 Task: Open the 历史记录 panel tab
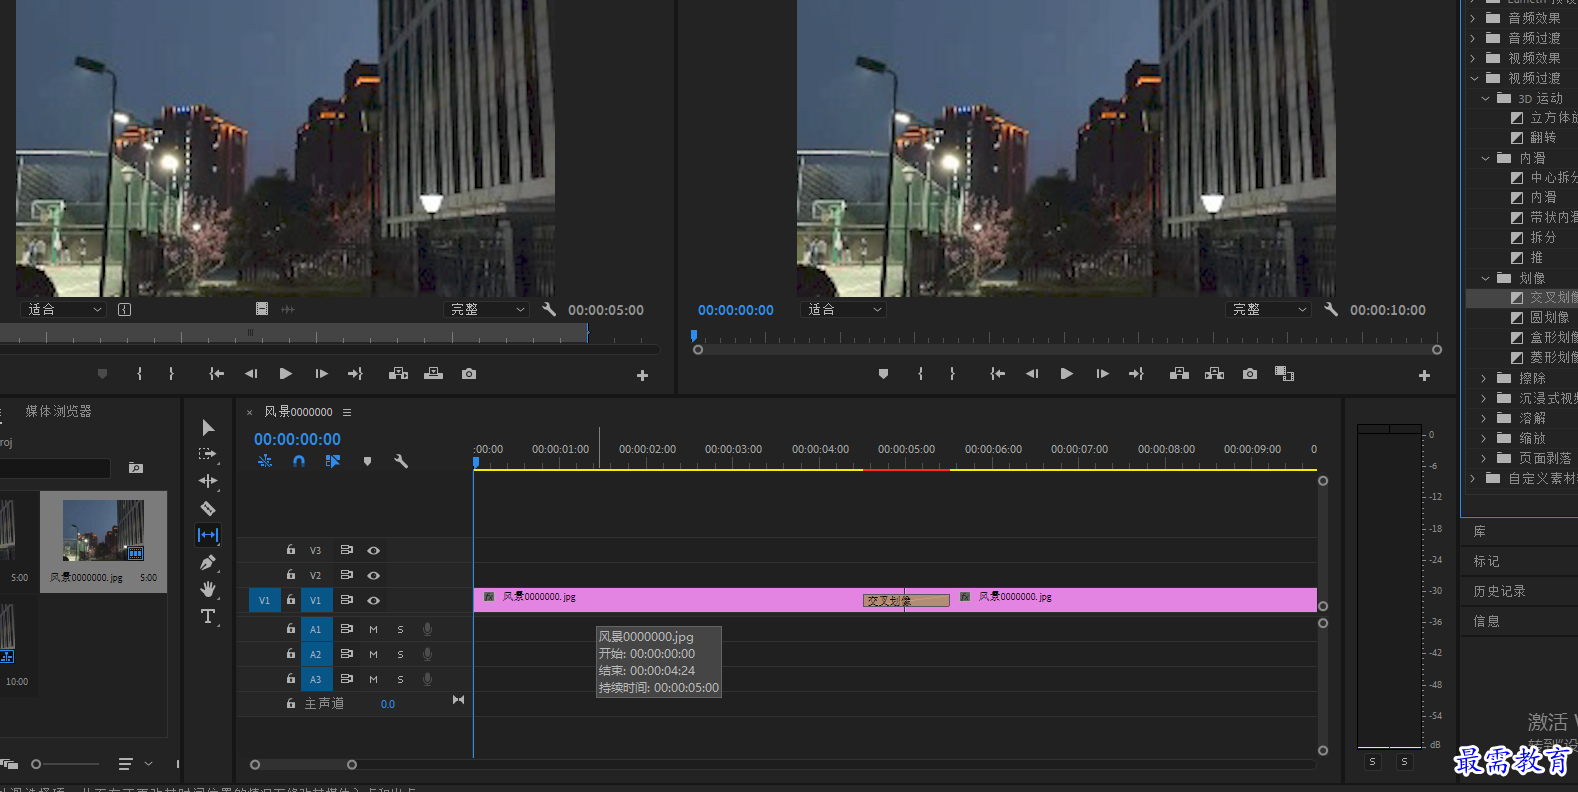click(1499, 591)
